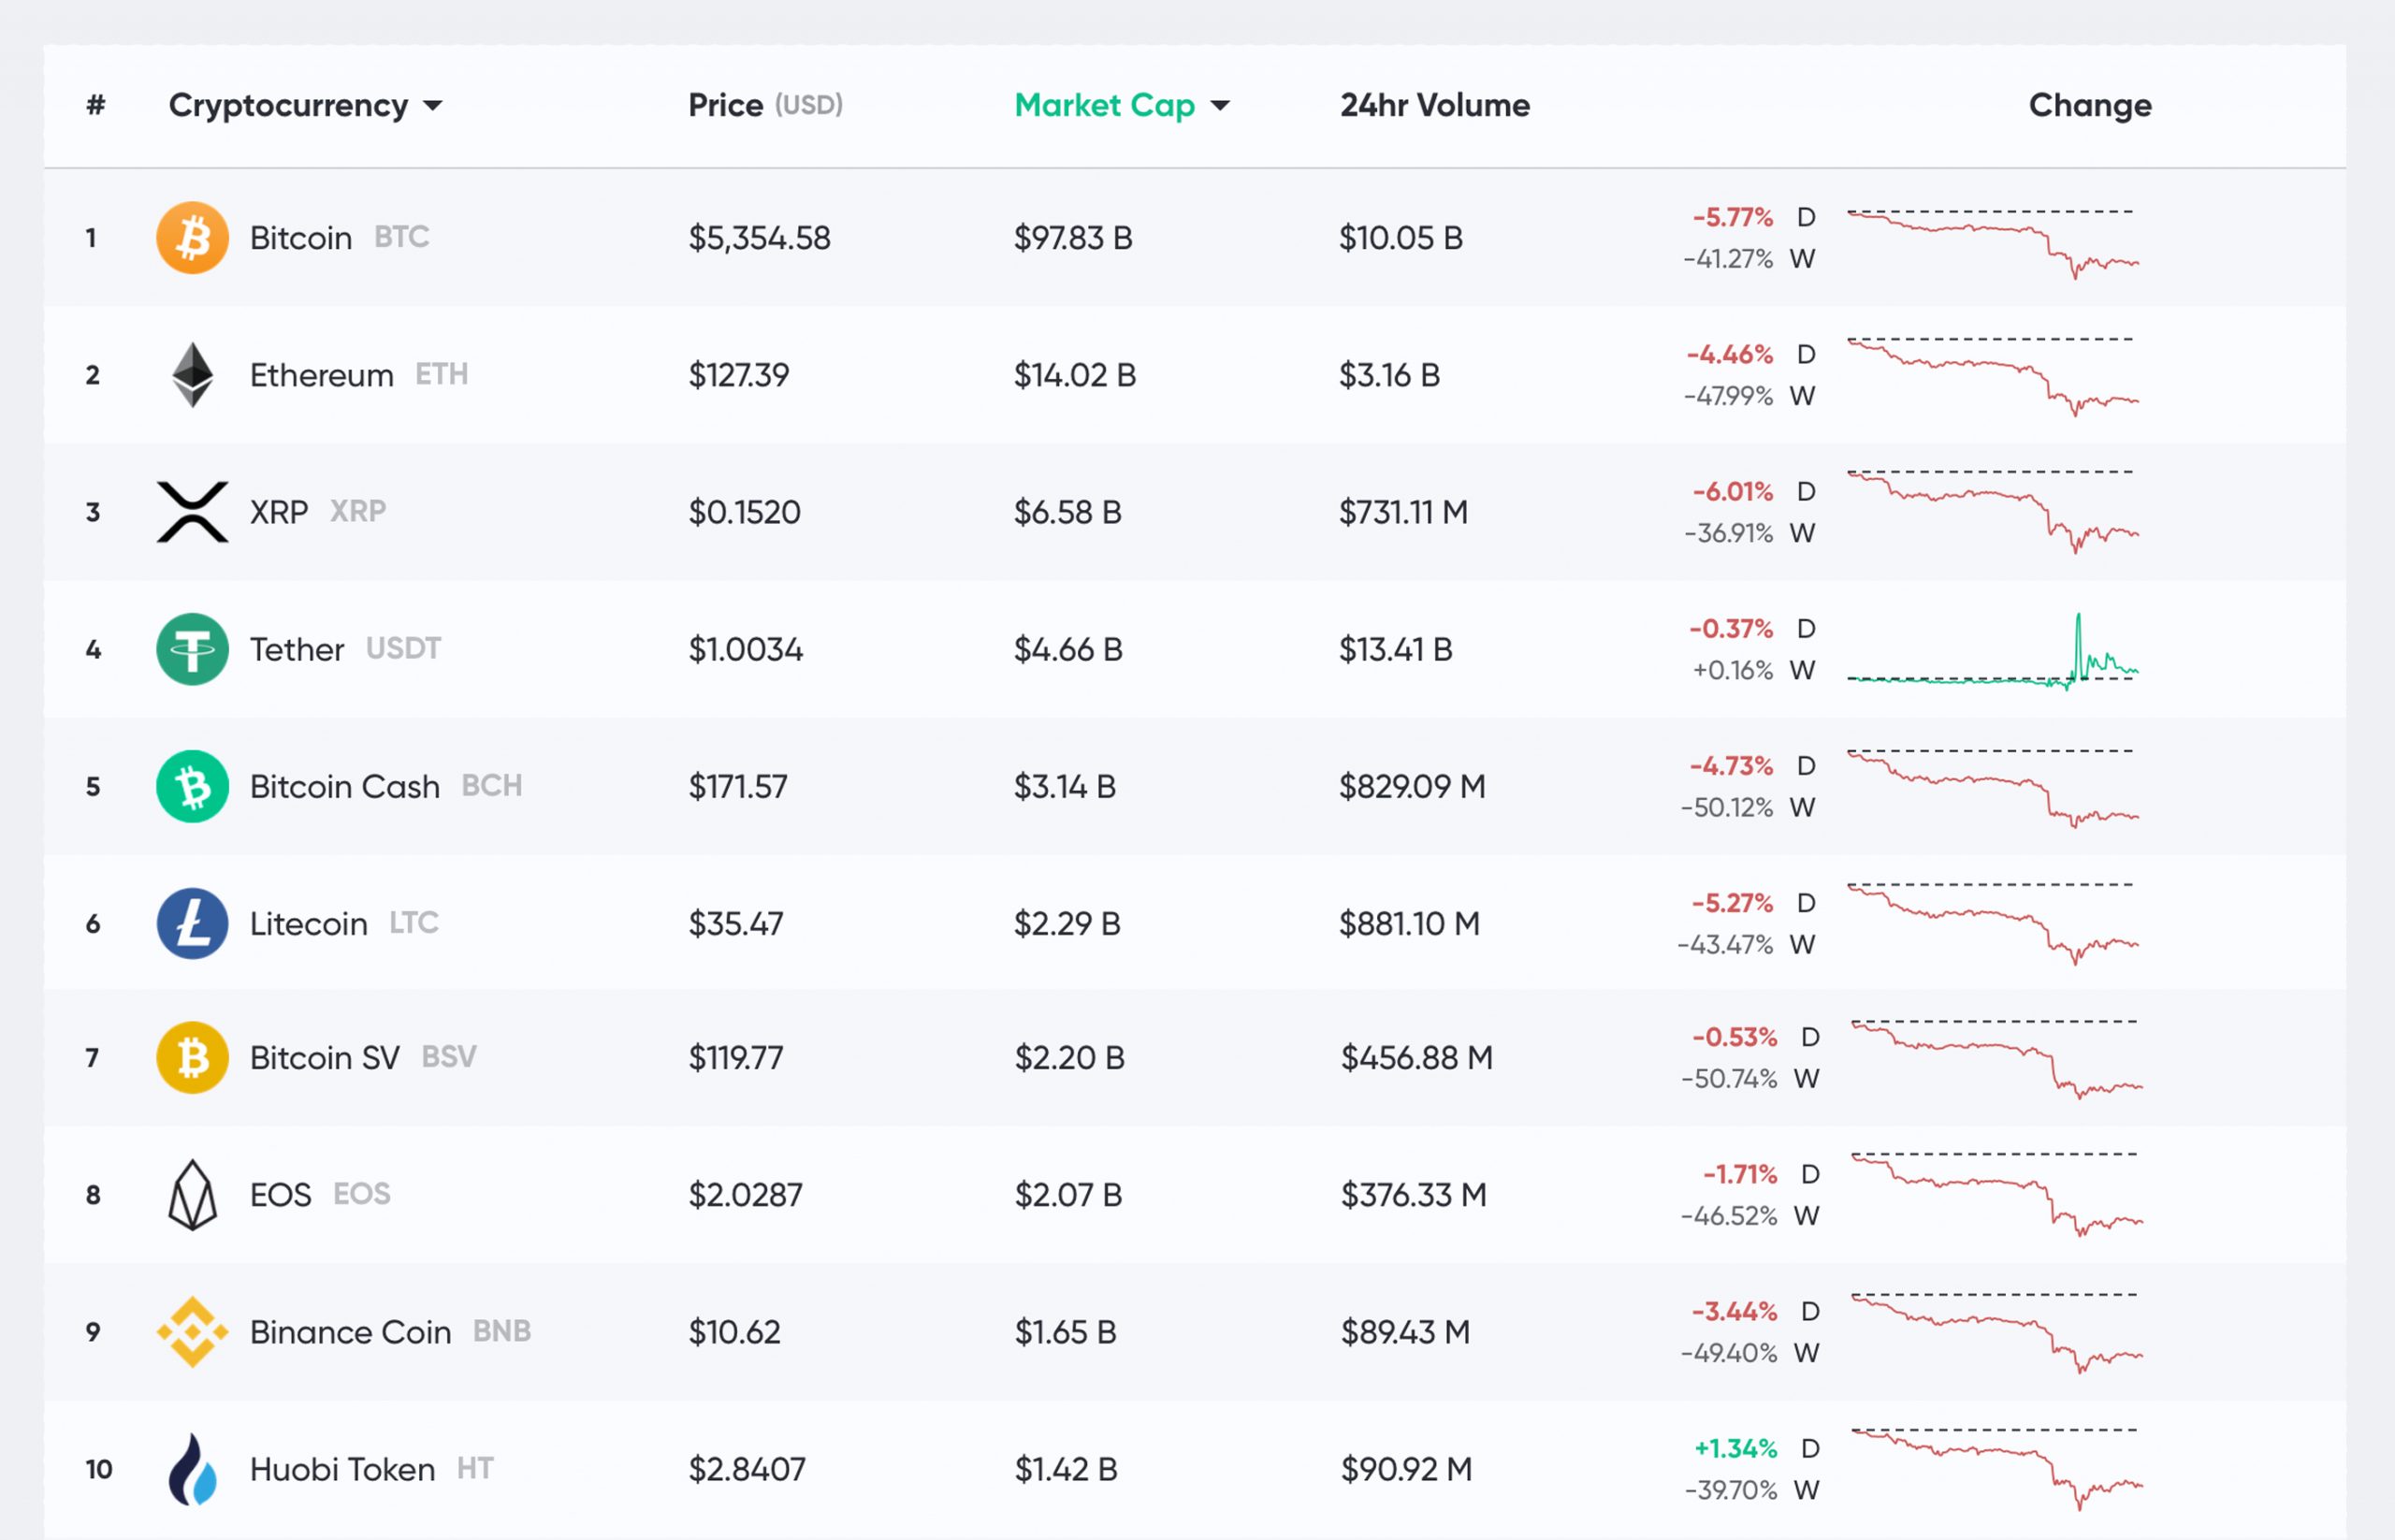The image size is (2395, 1540).
Task: Click Bitcoin market cap $97.83 B
Action: pyautogui.click(x=1073, y=238)
